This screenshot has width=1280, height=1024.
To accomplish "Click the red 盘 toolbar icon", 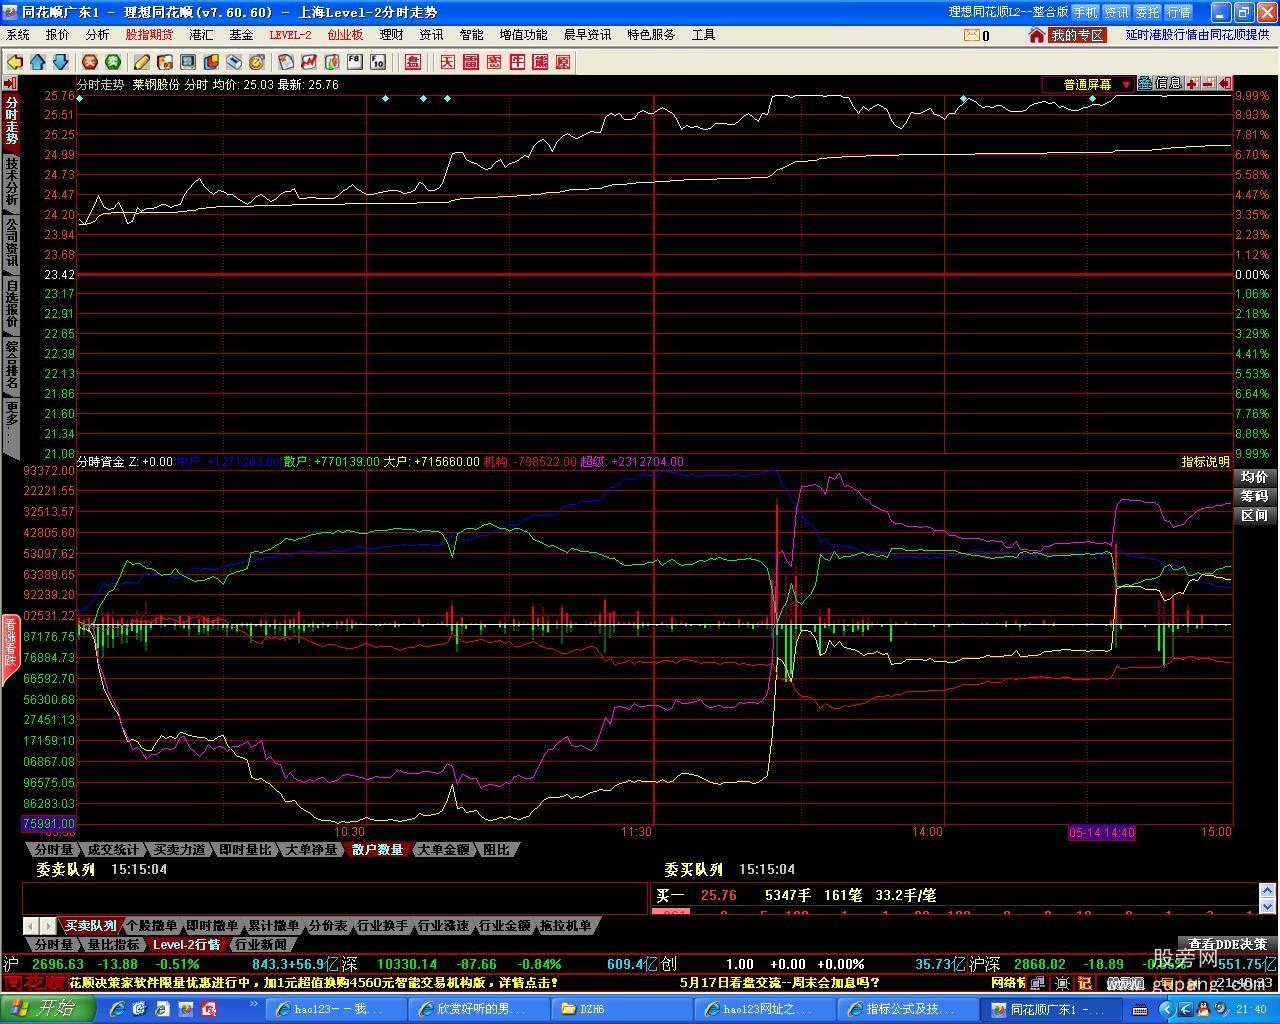I will [413, 62].
